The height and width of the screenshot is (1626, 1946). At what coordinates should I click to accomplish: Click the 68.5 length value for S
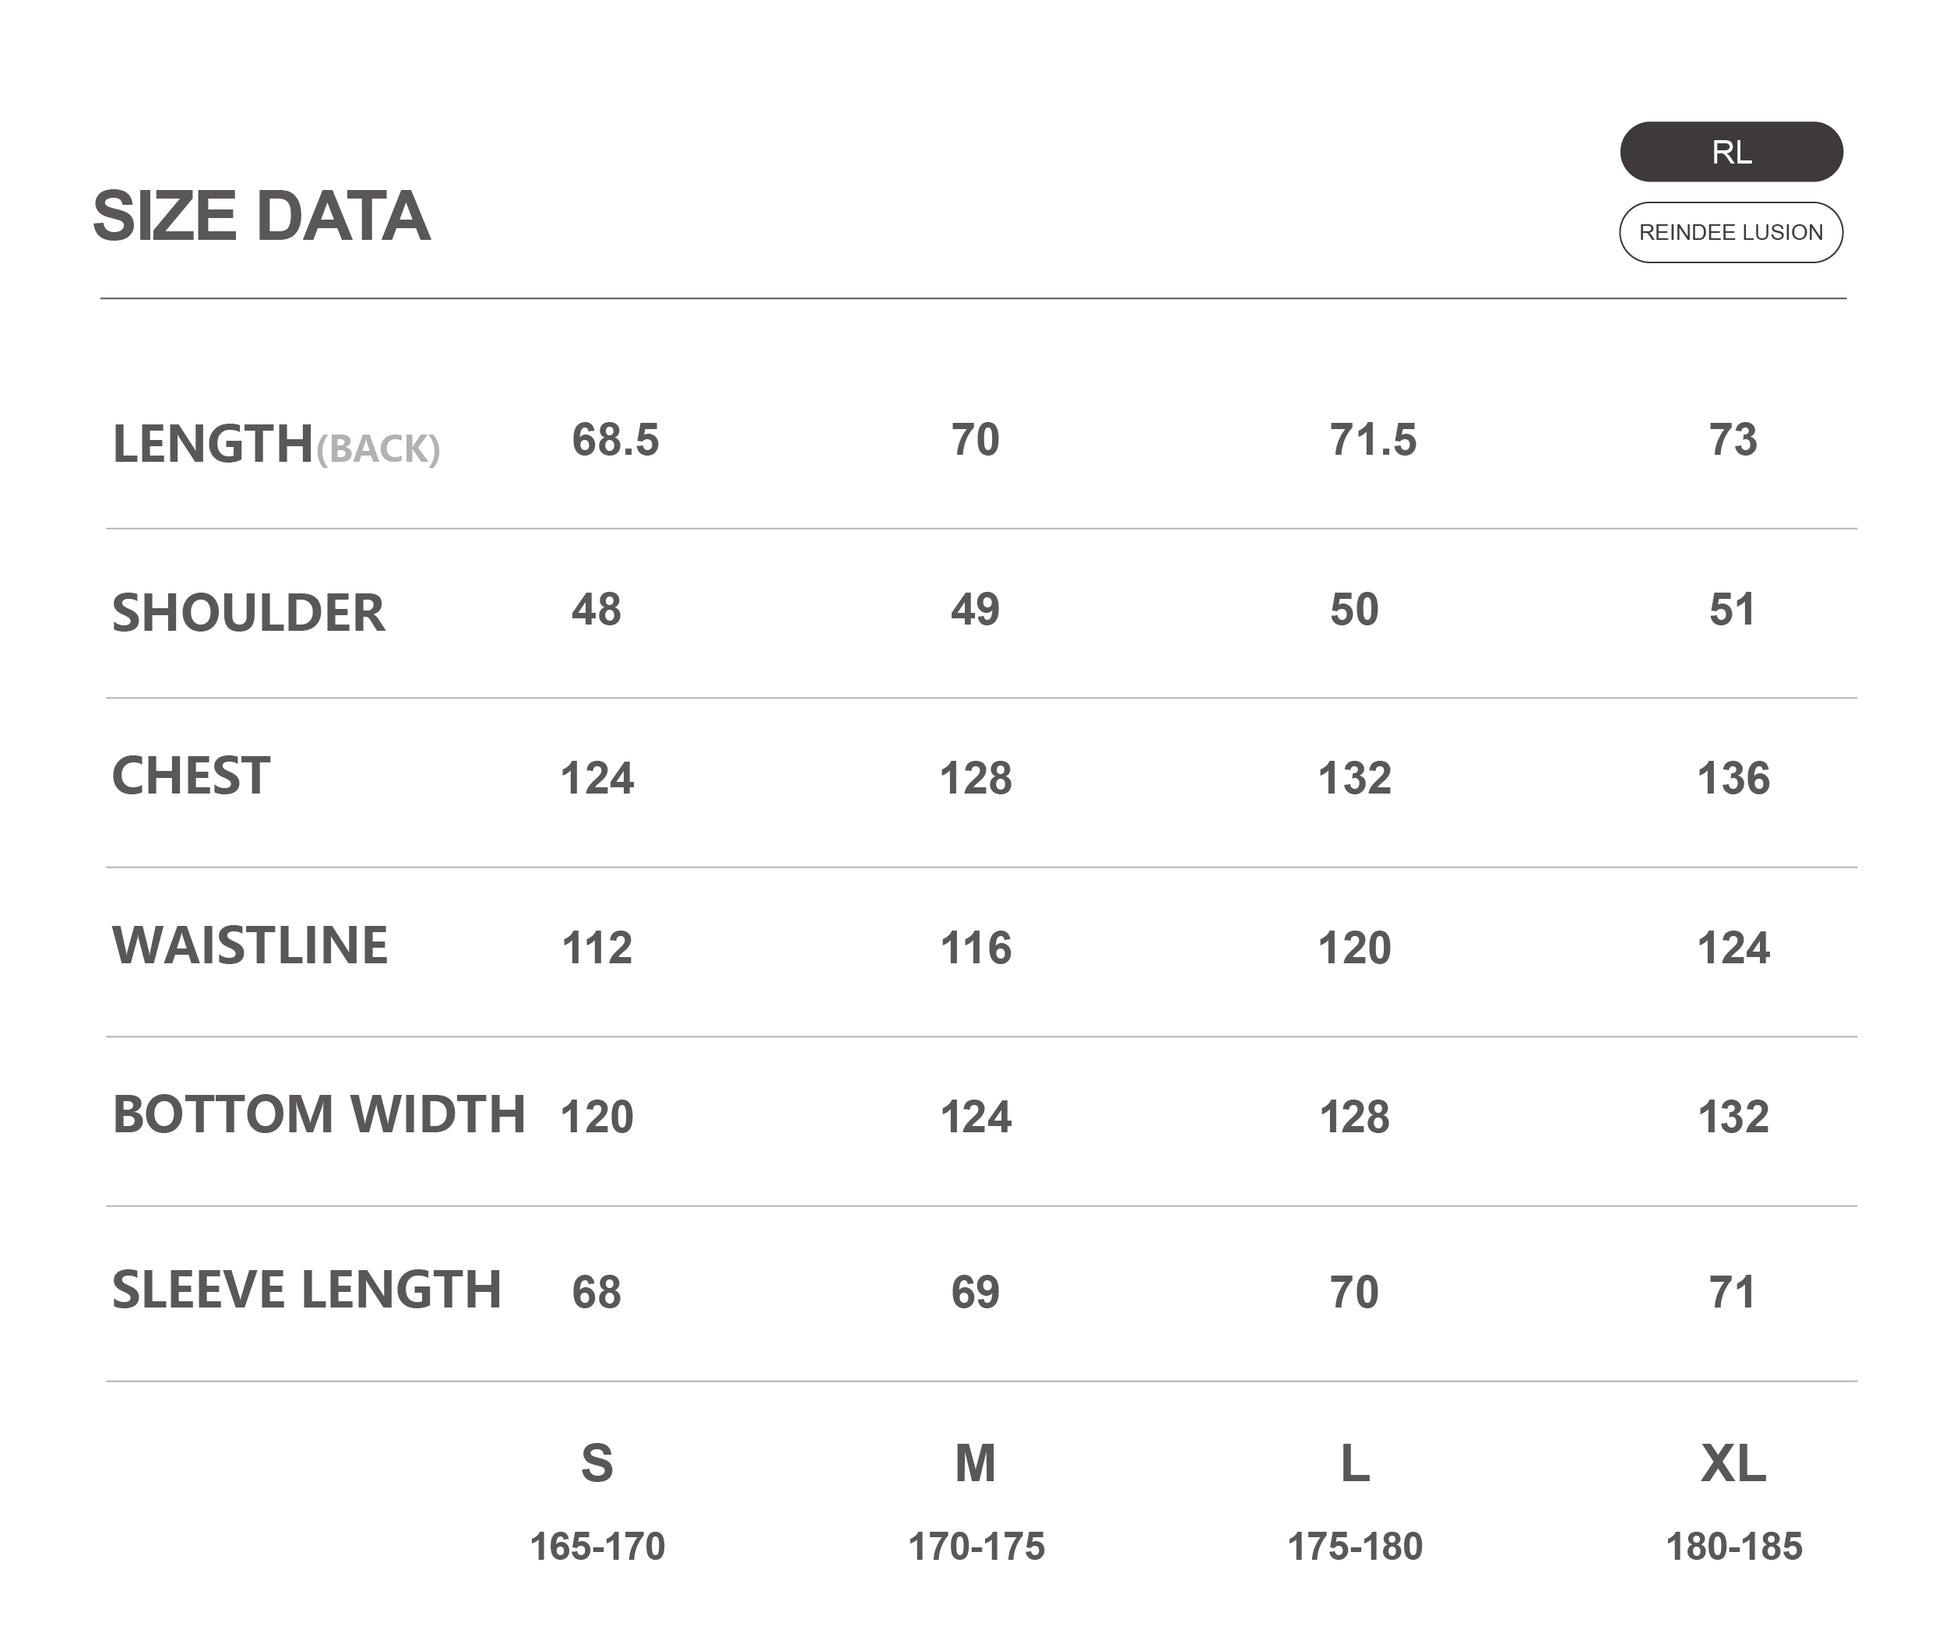click(615, 440)
